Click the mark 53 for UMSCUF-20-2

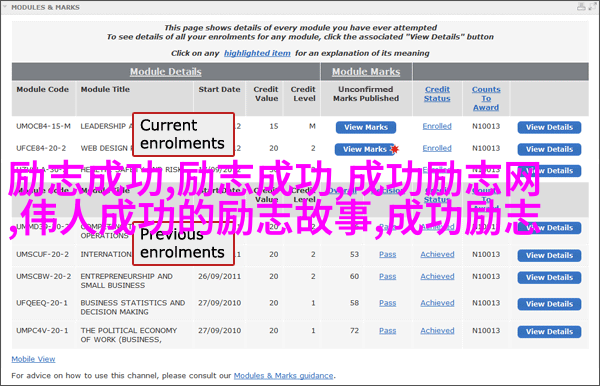pos(354,254)
